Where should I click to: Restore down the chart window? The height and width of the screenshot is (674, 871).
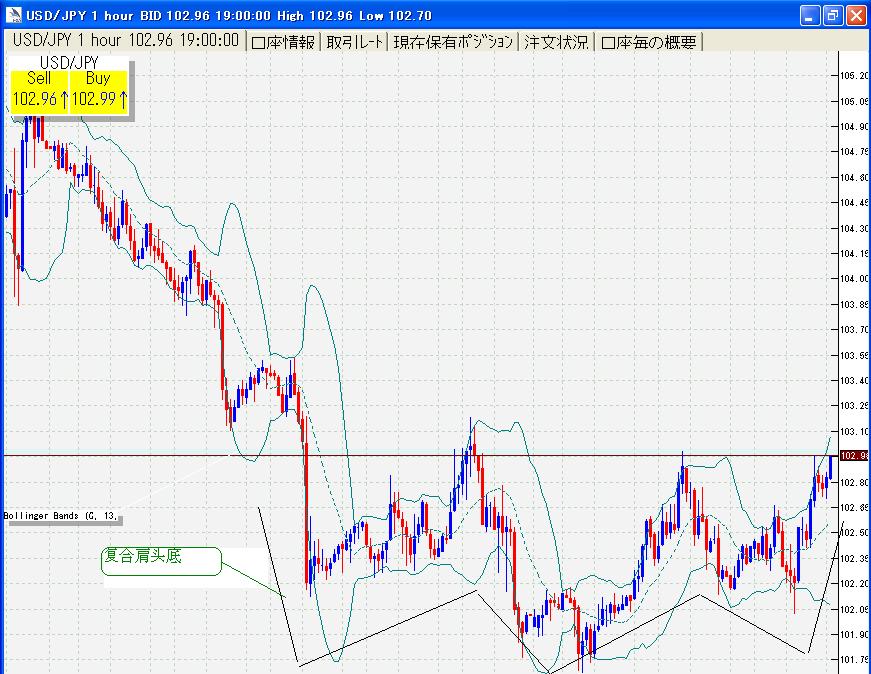[832, 15]
